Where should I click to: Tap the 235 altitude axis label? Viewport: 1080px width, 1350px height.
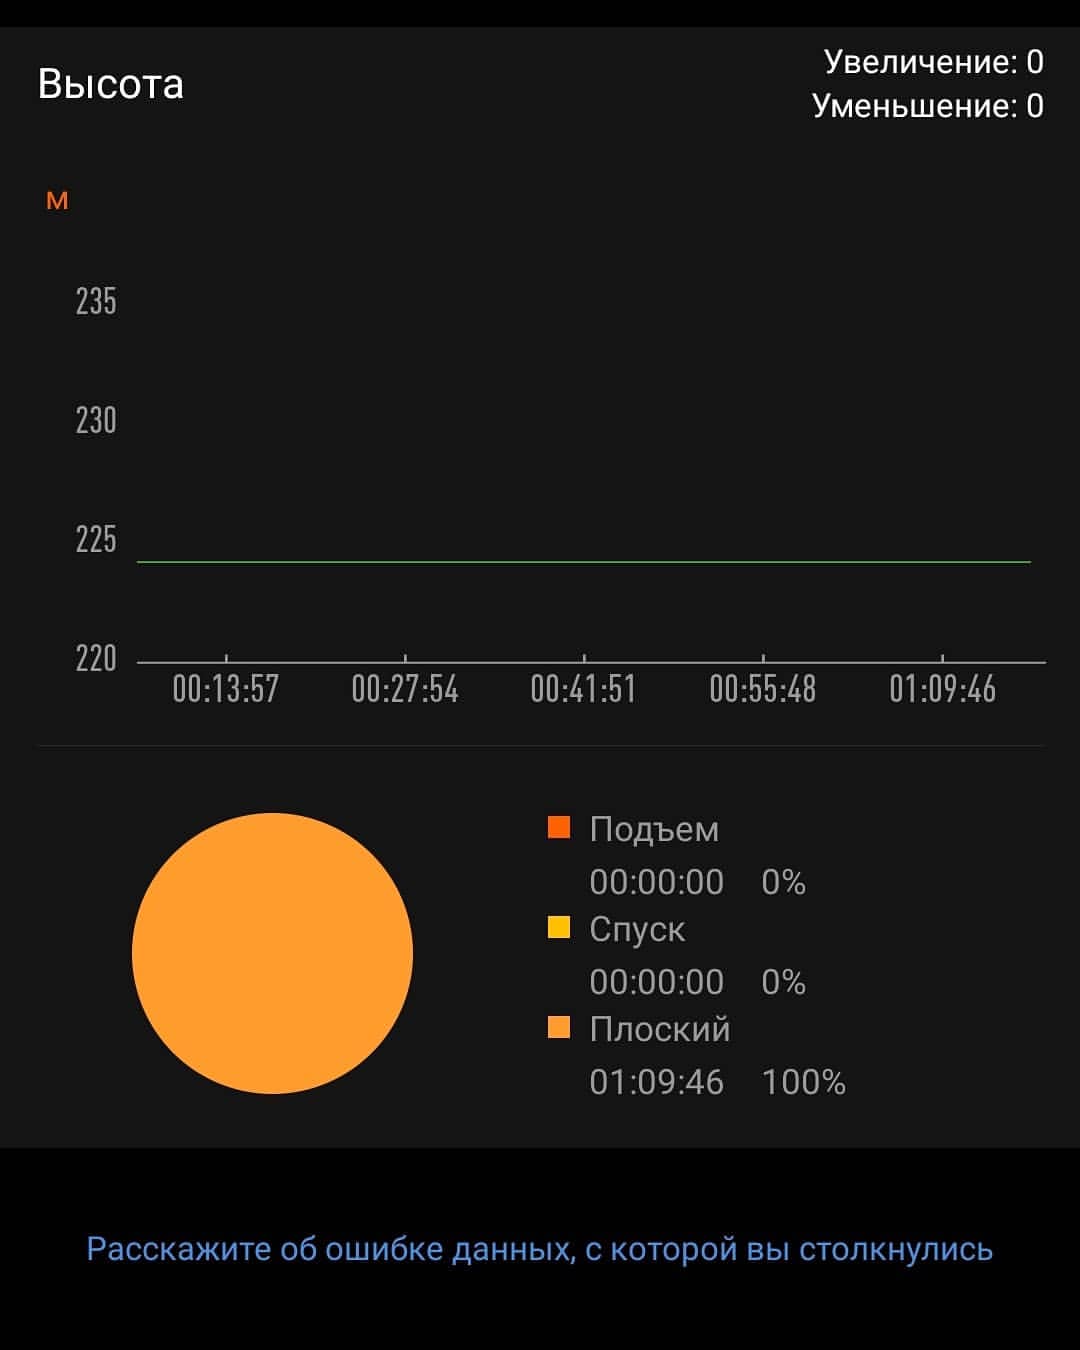click(96, 301)
